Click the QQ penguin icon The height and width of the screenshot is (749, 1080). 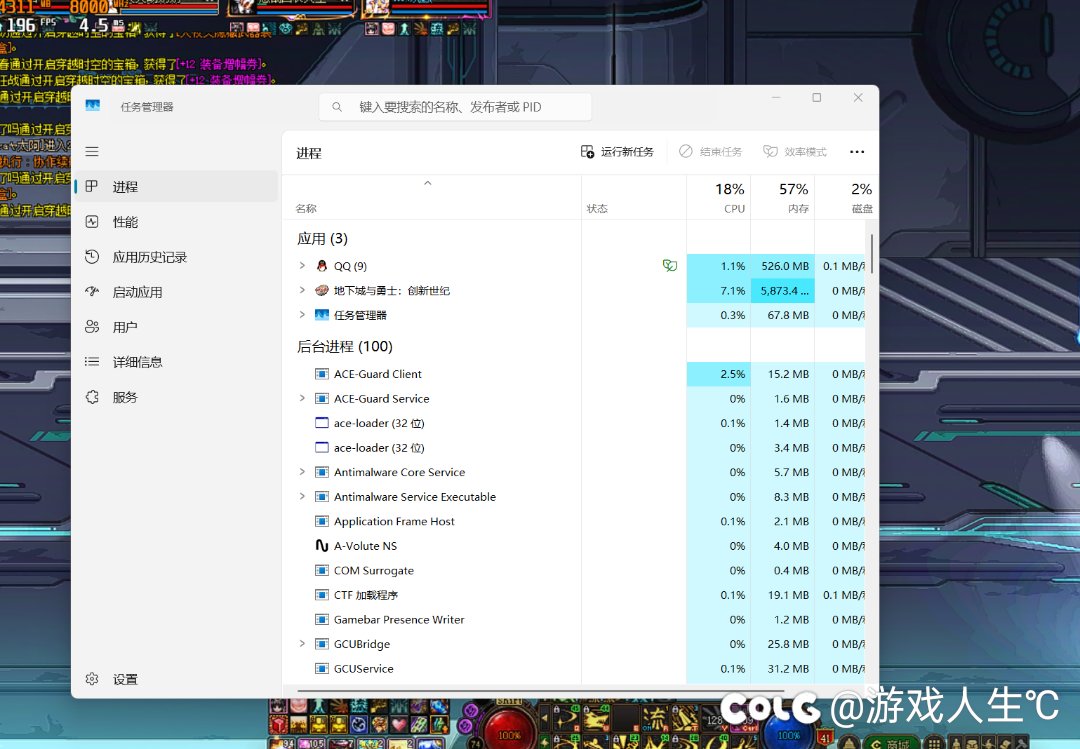click(322, 266)
